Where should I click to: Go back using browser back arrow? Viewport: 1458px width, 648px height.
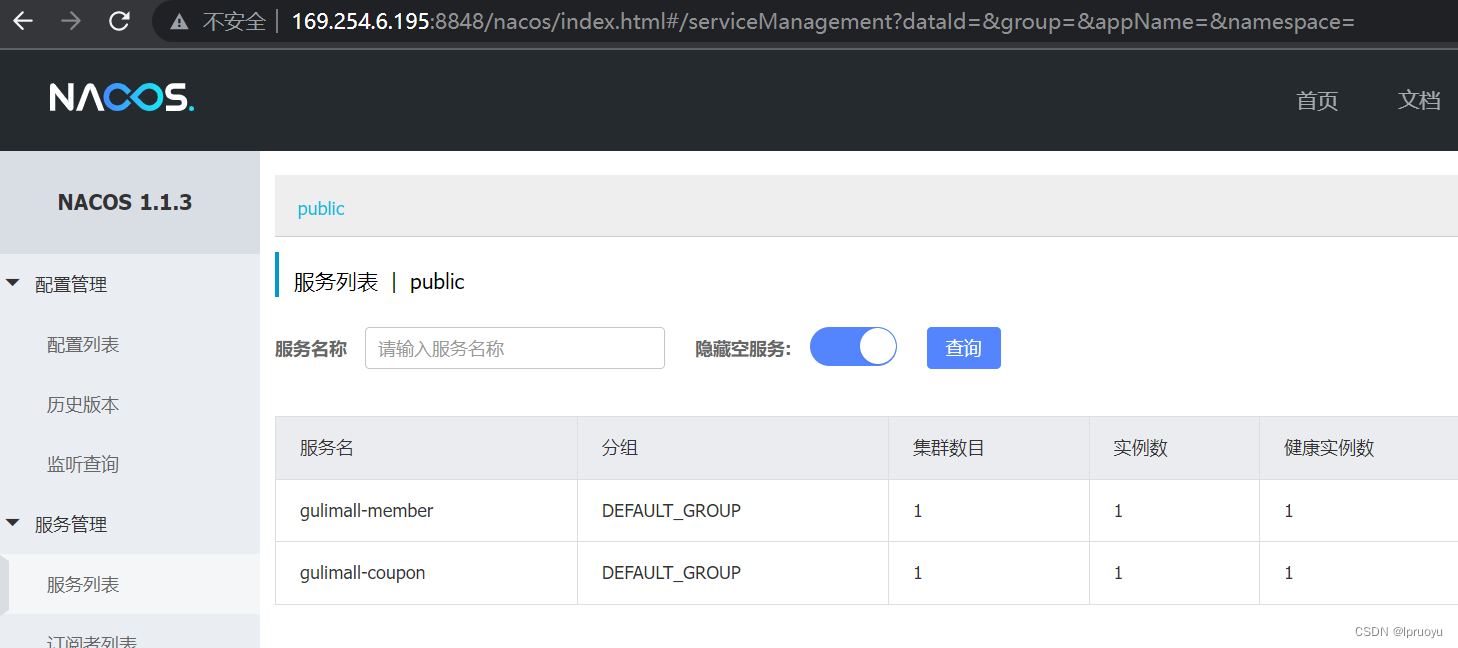click(x=22, y=20)
